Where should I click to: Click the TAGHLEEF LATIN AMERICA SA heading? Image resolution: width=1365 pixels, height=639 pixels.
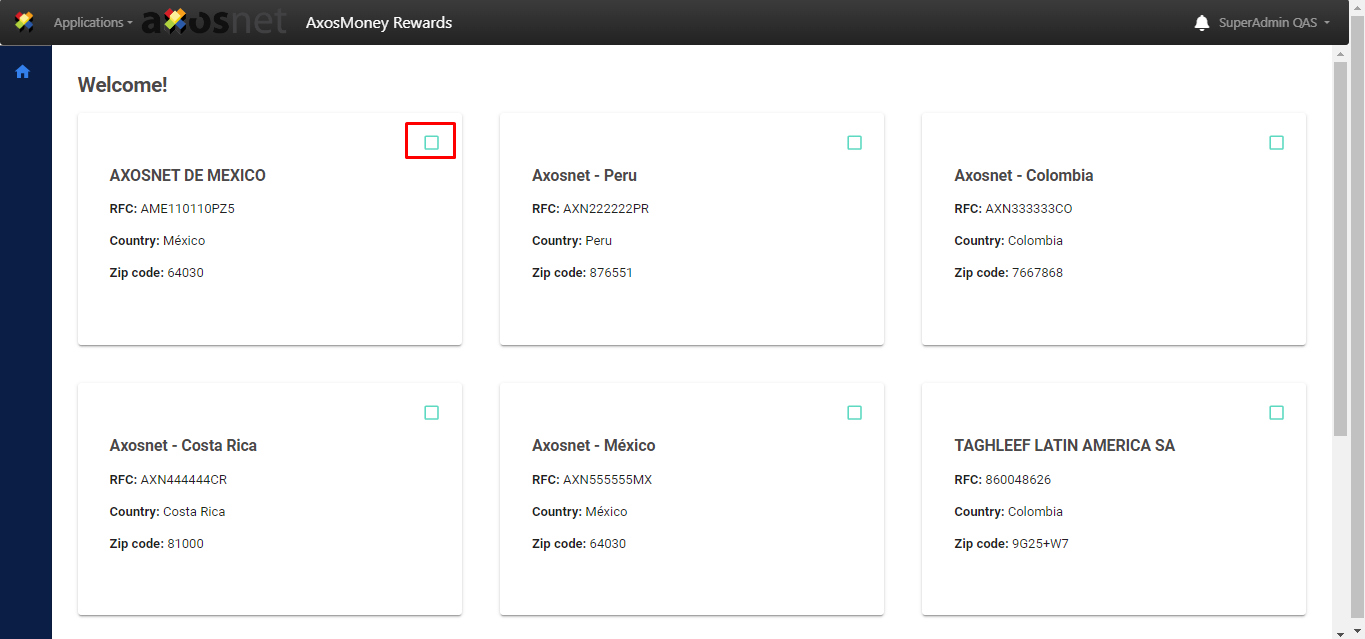click(1064, 445)
